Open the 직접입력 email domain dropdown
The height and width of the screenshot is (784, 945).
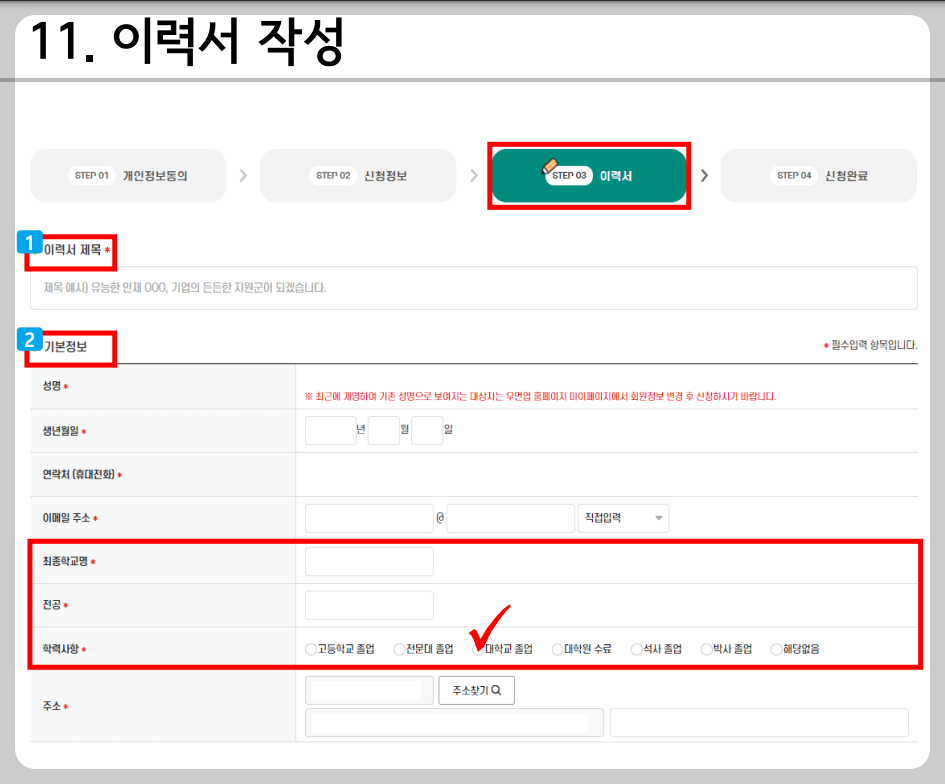(x=622, y=518)
